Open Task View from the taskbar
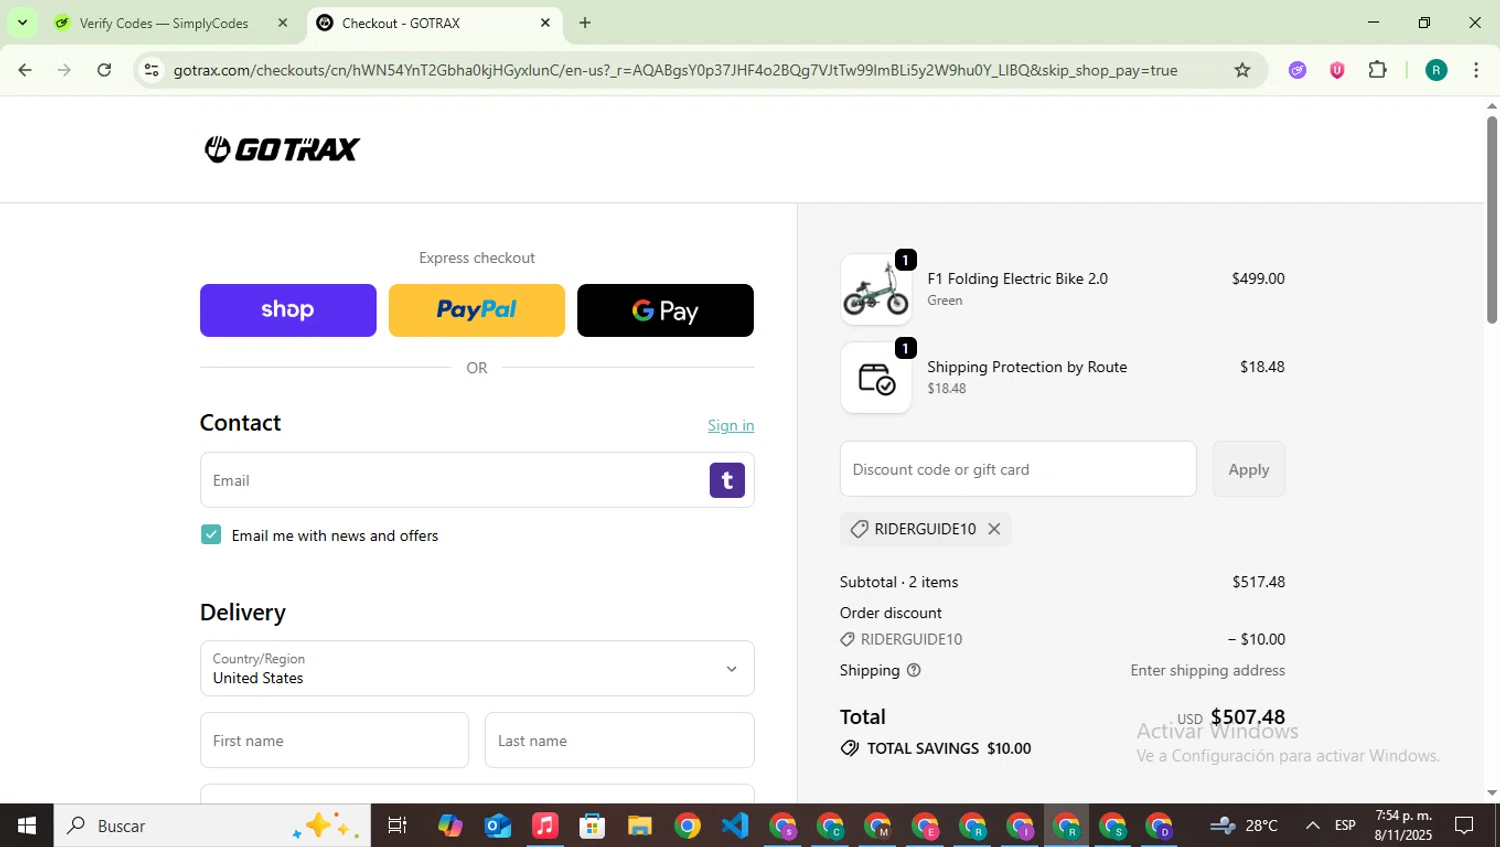Image resolution: width=1500 pixels, height=847 pixels. [397, 826]
